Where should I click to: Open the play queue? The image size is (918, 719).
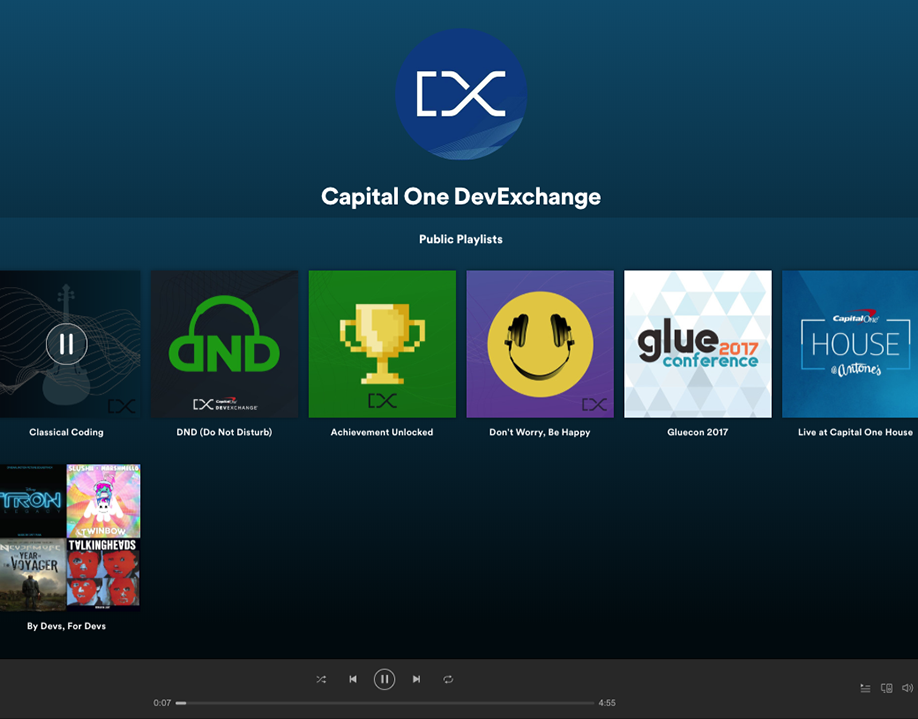(865, 688)
